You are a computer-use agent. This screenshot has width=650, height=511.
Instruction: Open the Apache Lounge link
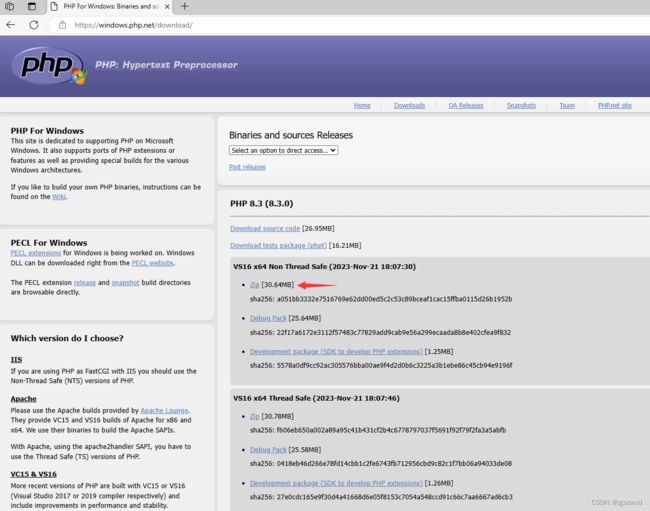tap(164, 411)
